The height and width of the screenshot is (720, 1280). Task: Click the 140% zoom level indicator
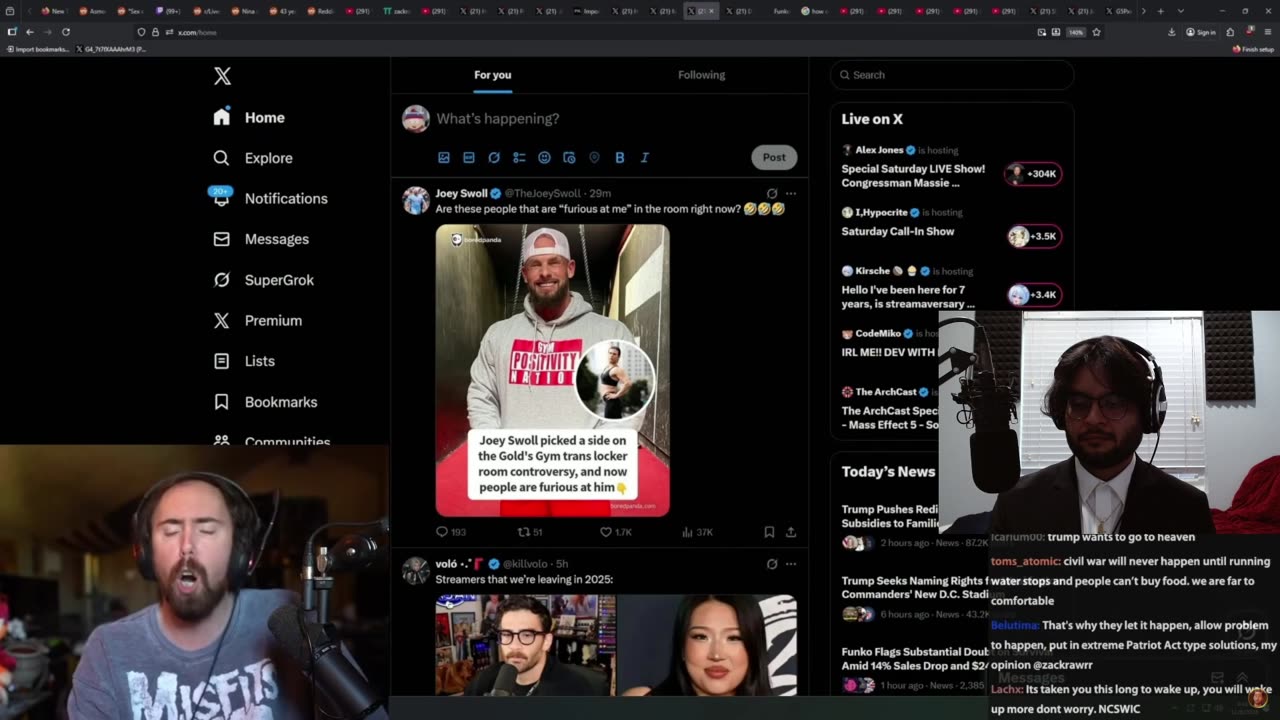click(x=1076, y=32)
